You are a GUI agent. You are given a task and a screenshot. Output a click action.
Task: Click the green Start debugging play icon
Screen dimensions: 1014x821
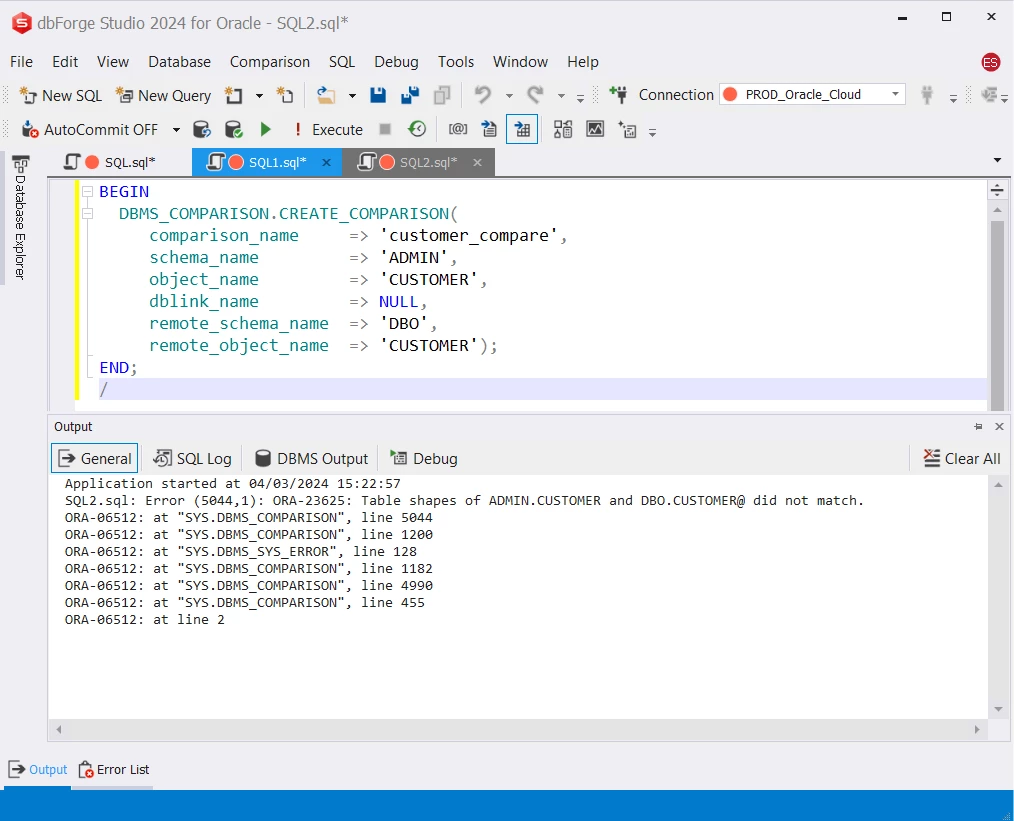click(265, 130)
